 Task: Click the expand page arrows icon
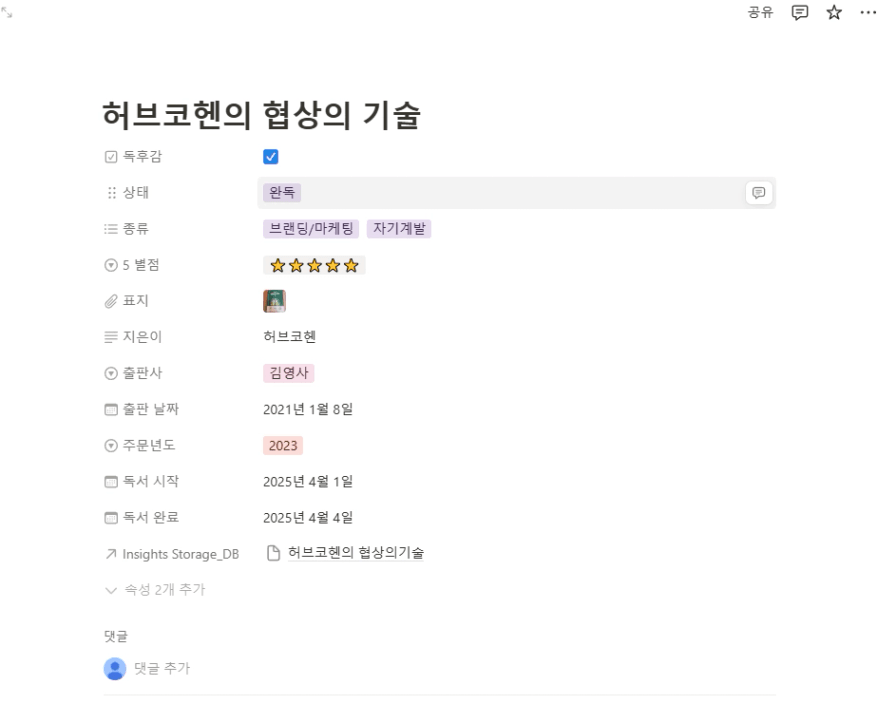tap(7, 12)
